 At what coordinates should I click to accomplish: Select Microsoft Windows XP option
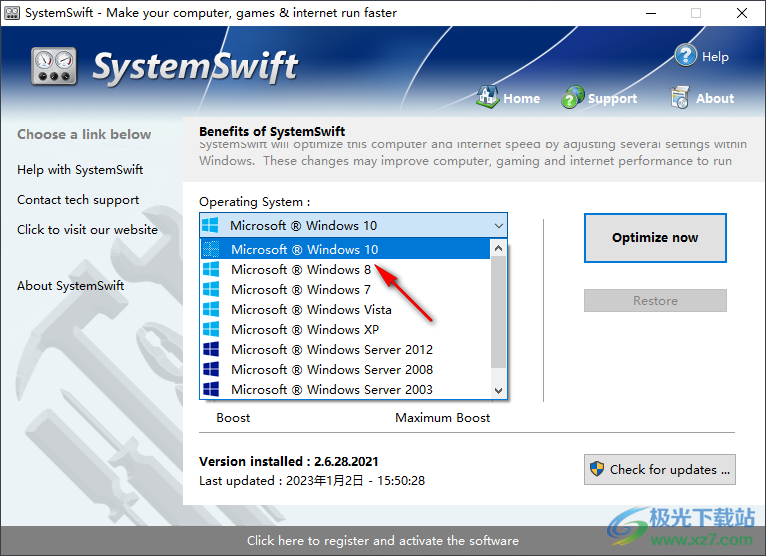(345, 330)
